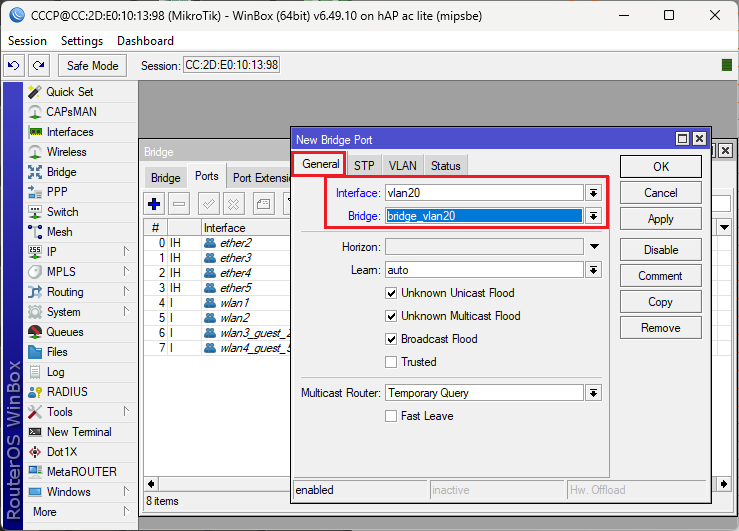Click the minus remove button in Bridge window
This screenshot has height=531, width=739.
point(179,204)
